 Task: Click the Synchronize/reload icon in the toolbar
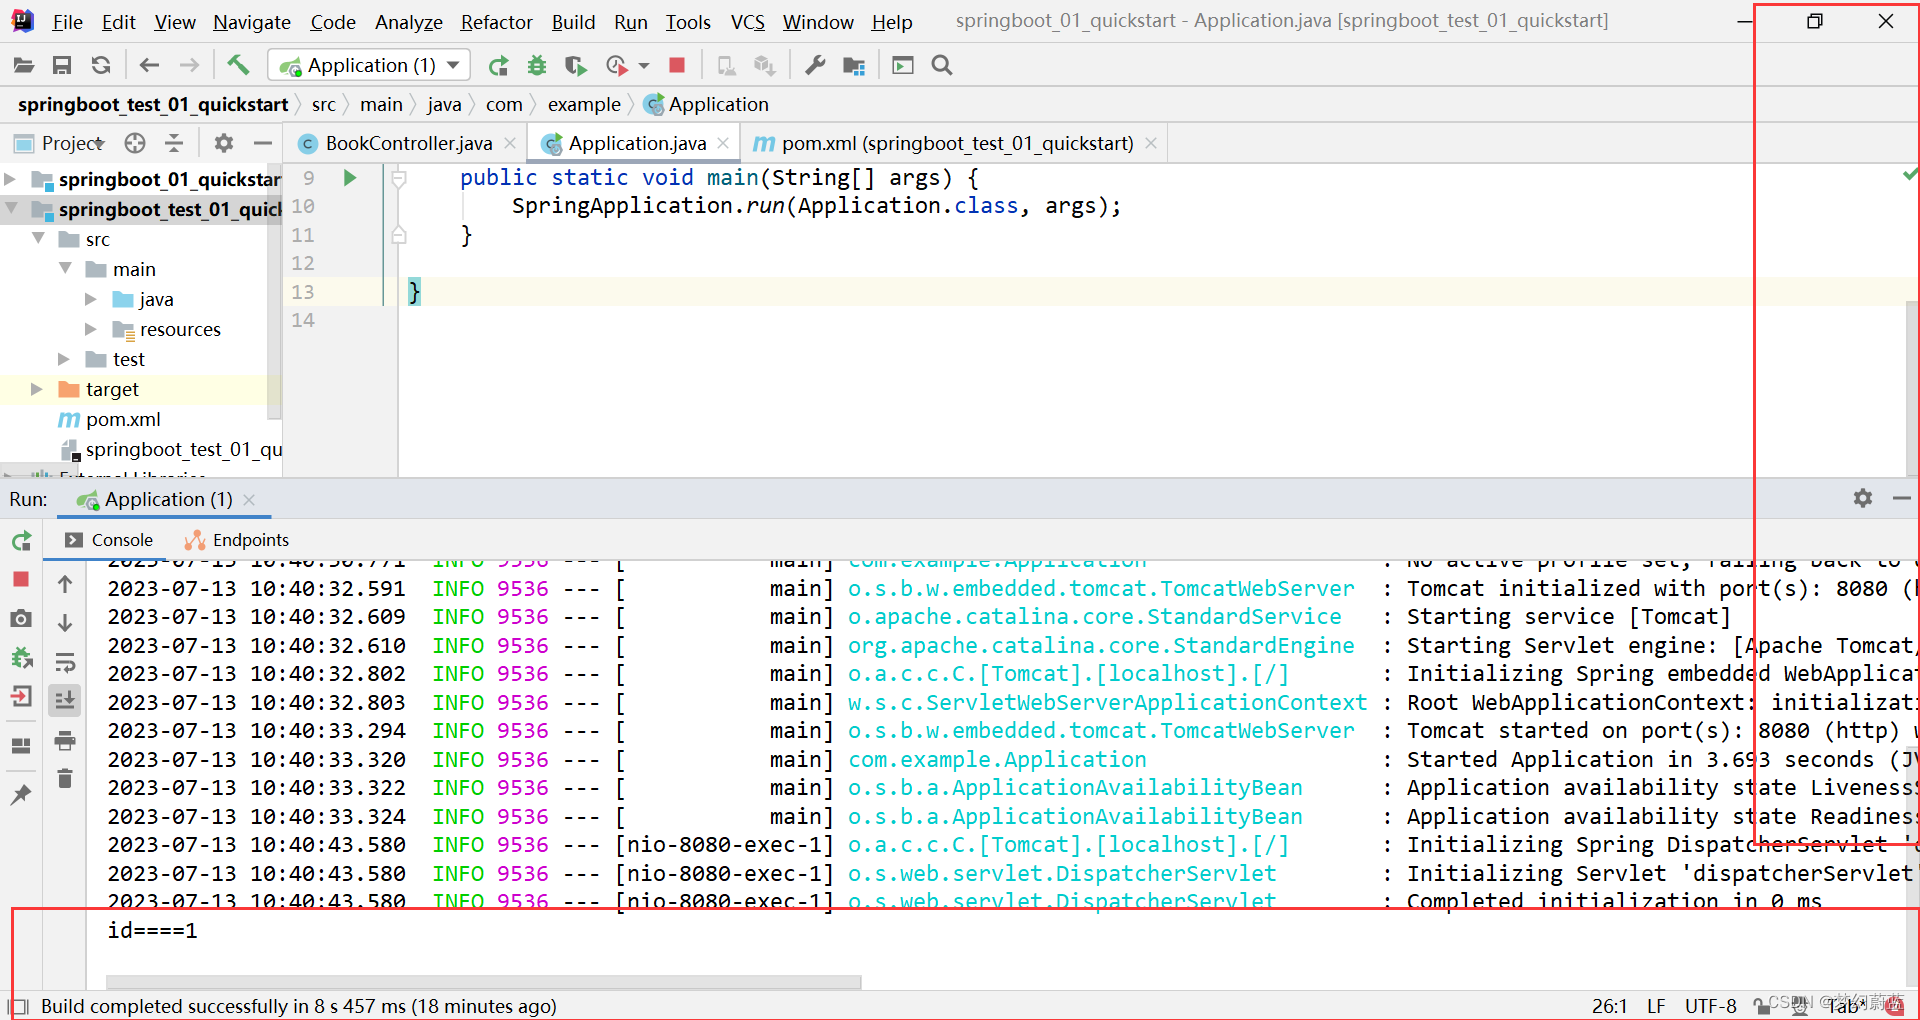point(101,65)
